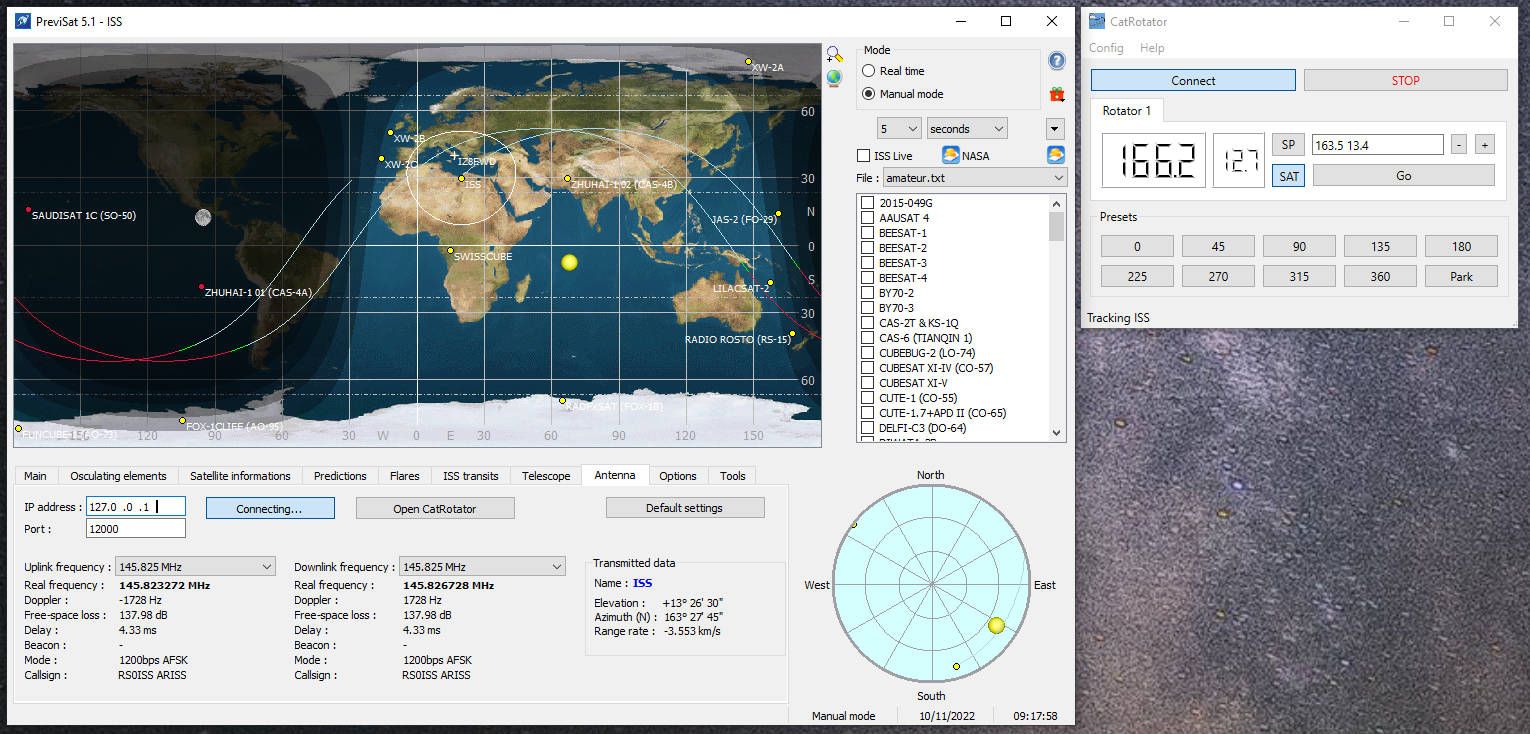
Task: Click the black arrow dropdown button
Action: [x=1055, y=129]
